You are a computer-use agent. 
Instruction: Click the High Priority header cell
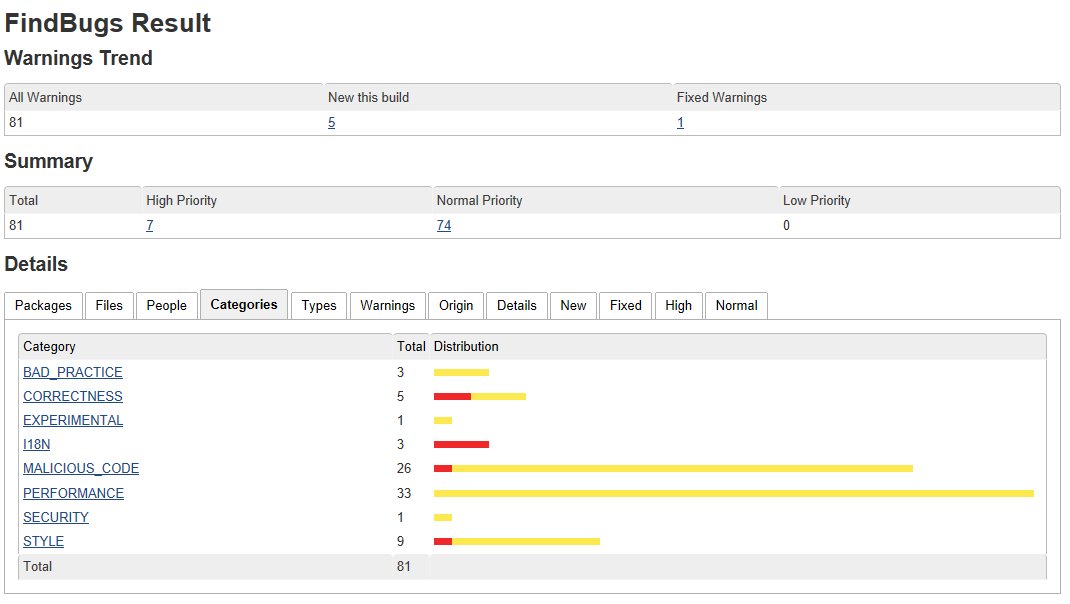click(x=287, y=201)
